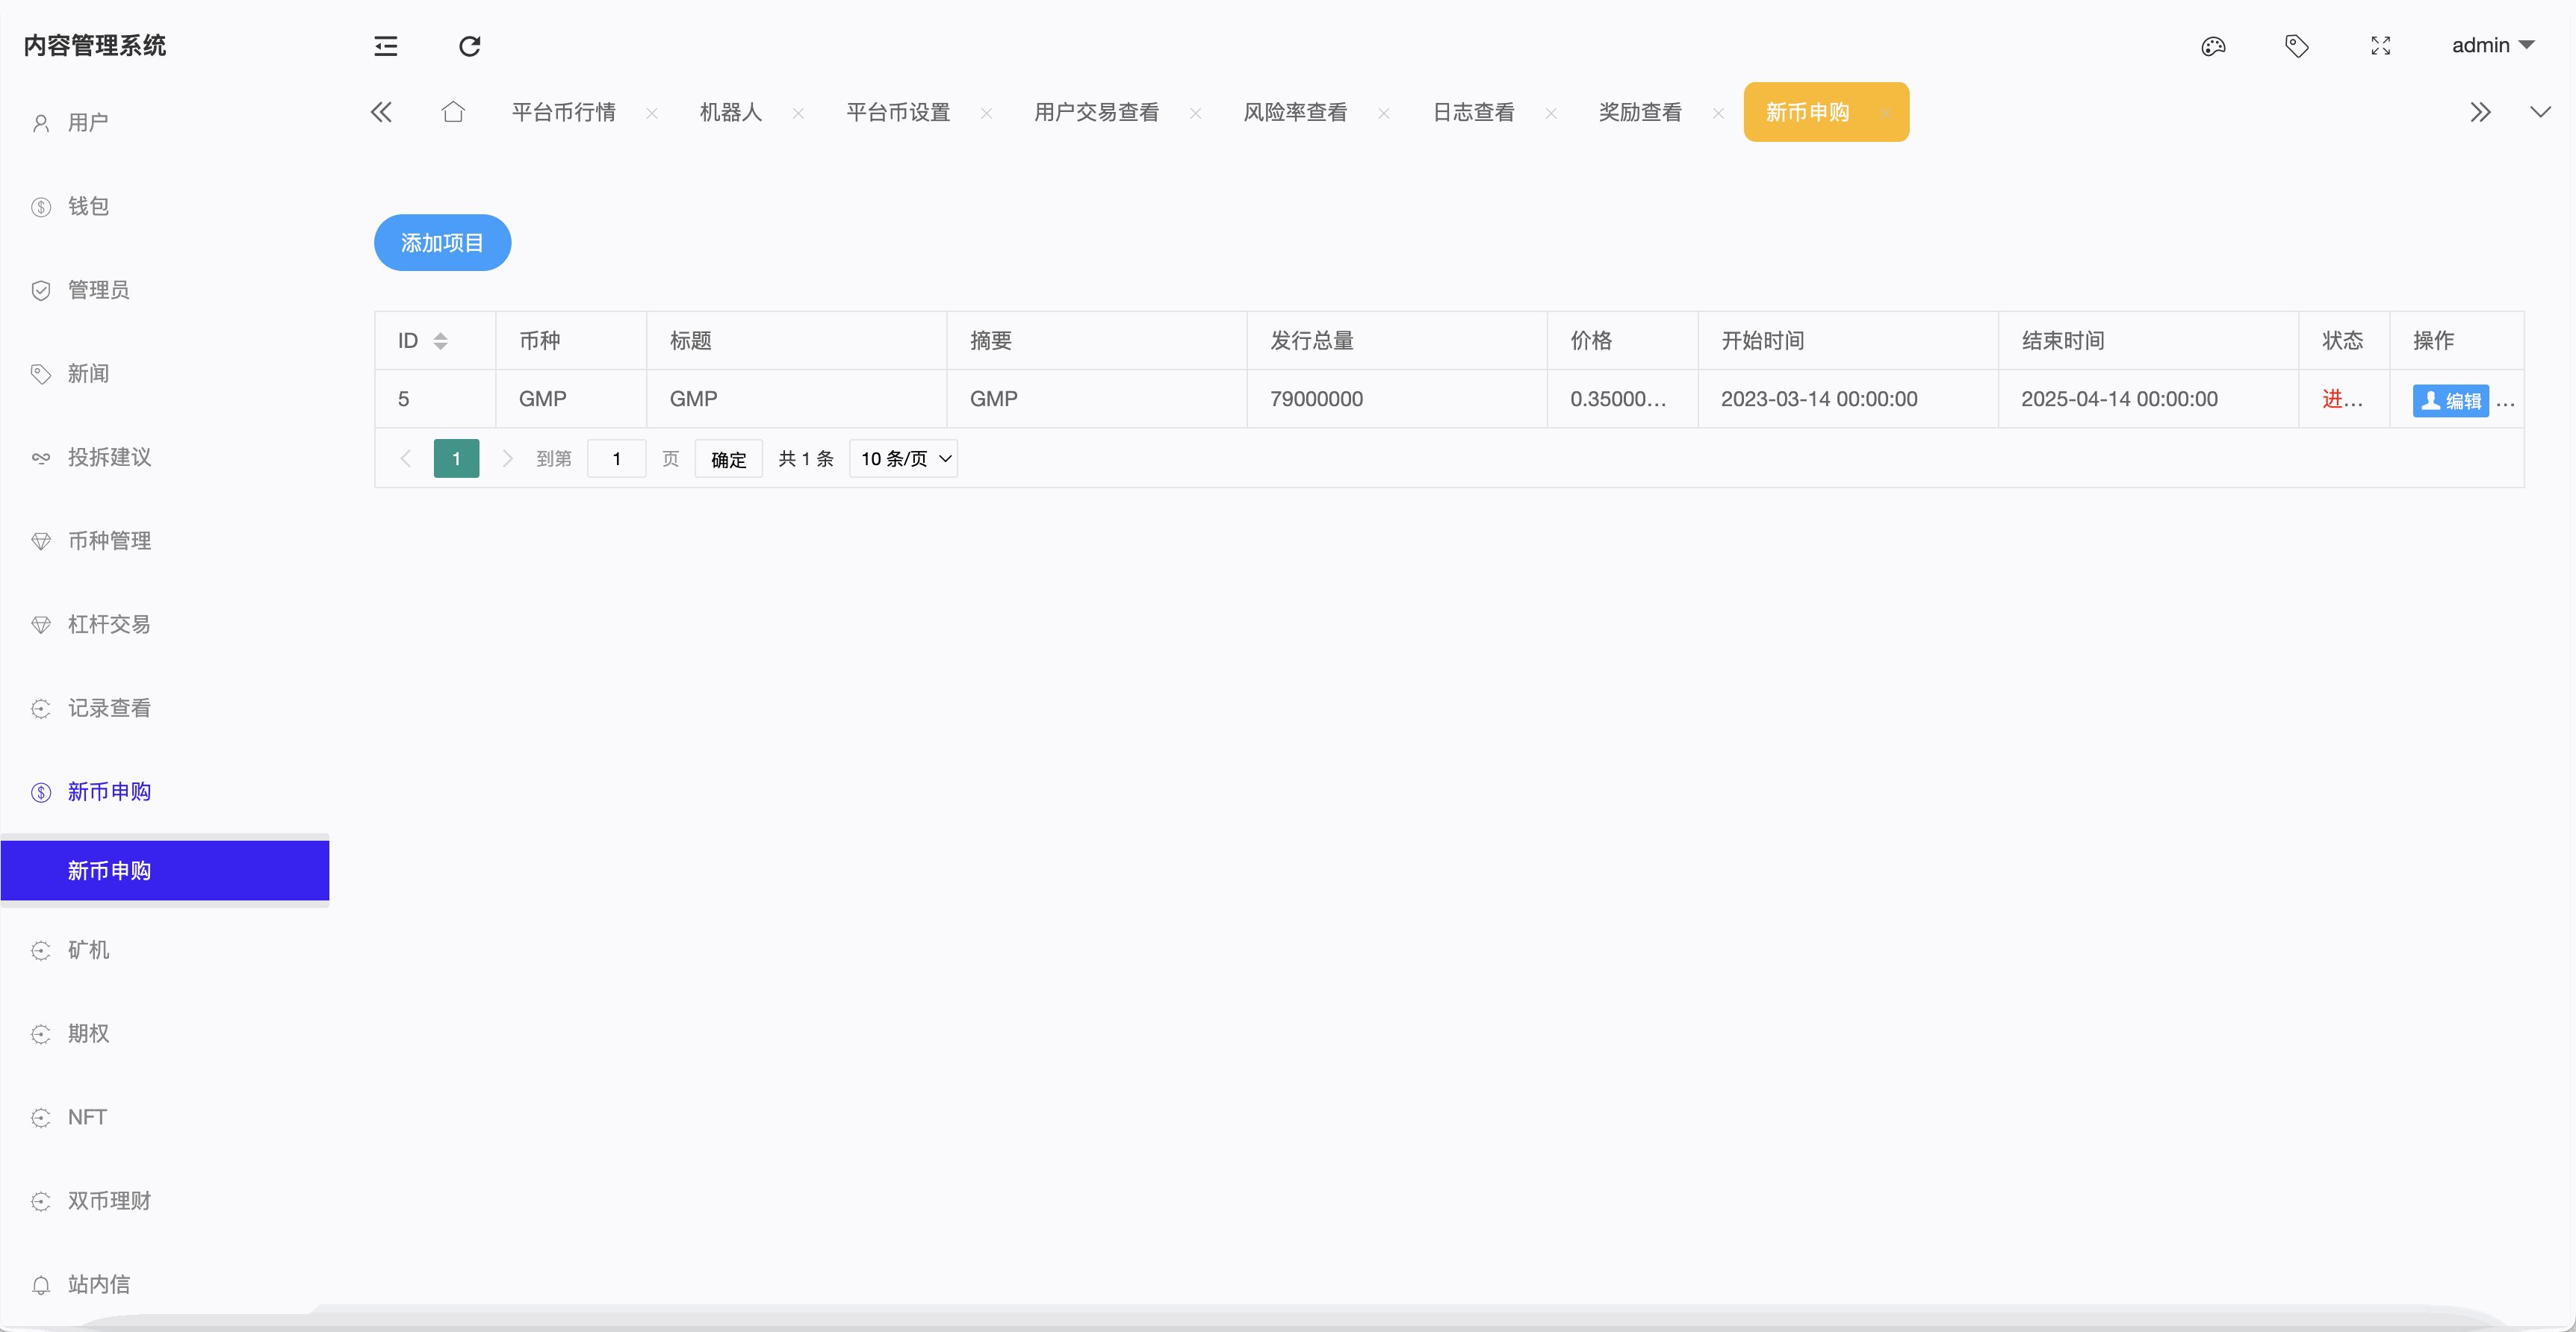Collapse all tabs with the left double-arrow
The width and height of the screenshot is (2576, 1332).
380,112
